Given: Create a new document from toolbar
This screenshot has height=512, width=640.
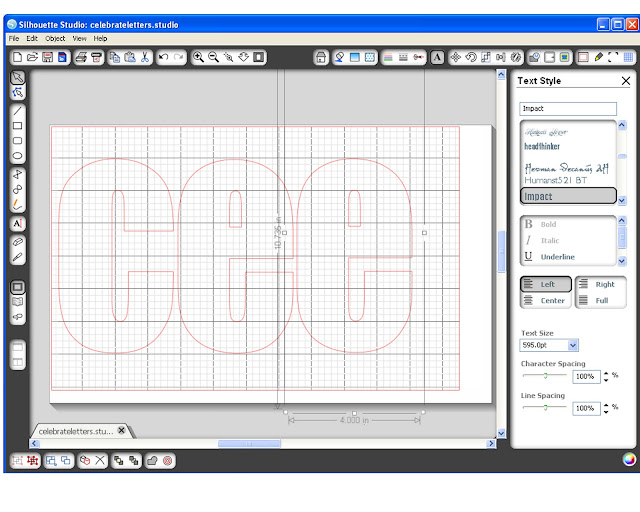Looking at the screenshot, I should pos(17,57).
